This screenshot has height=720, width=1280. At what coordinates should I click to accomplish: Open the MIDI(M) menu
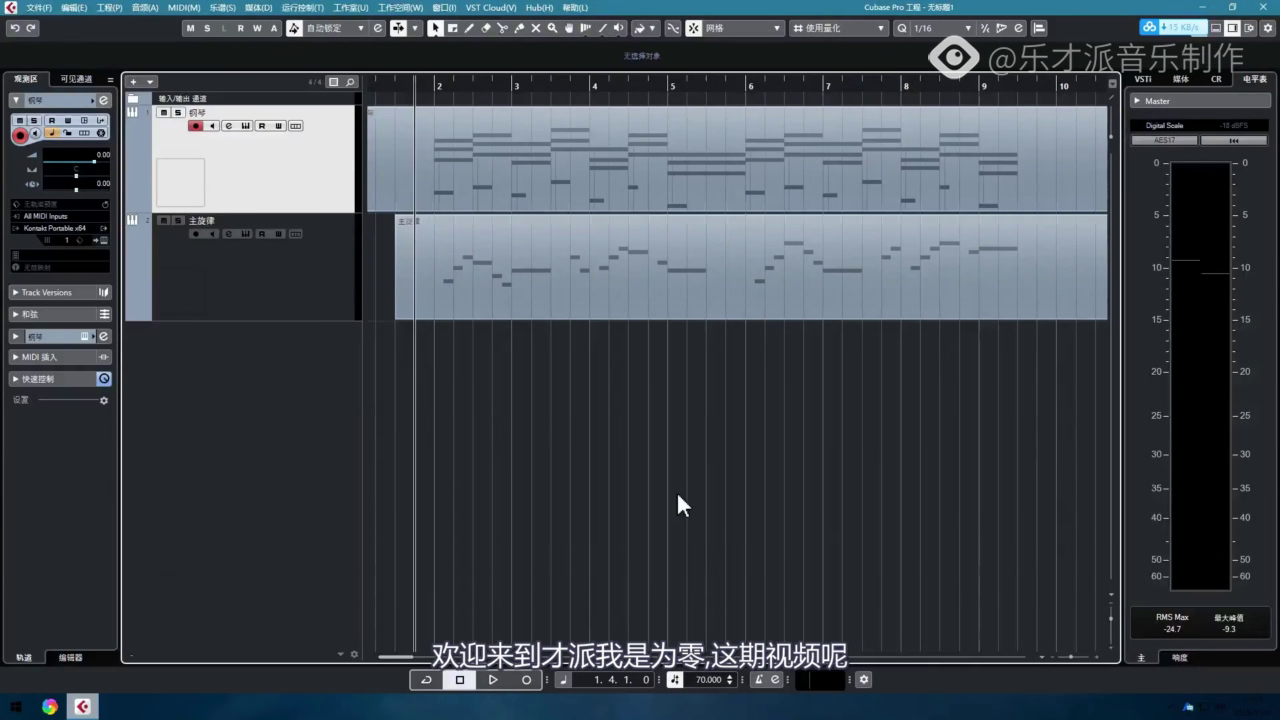click(184, 8)
